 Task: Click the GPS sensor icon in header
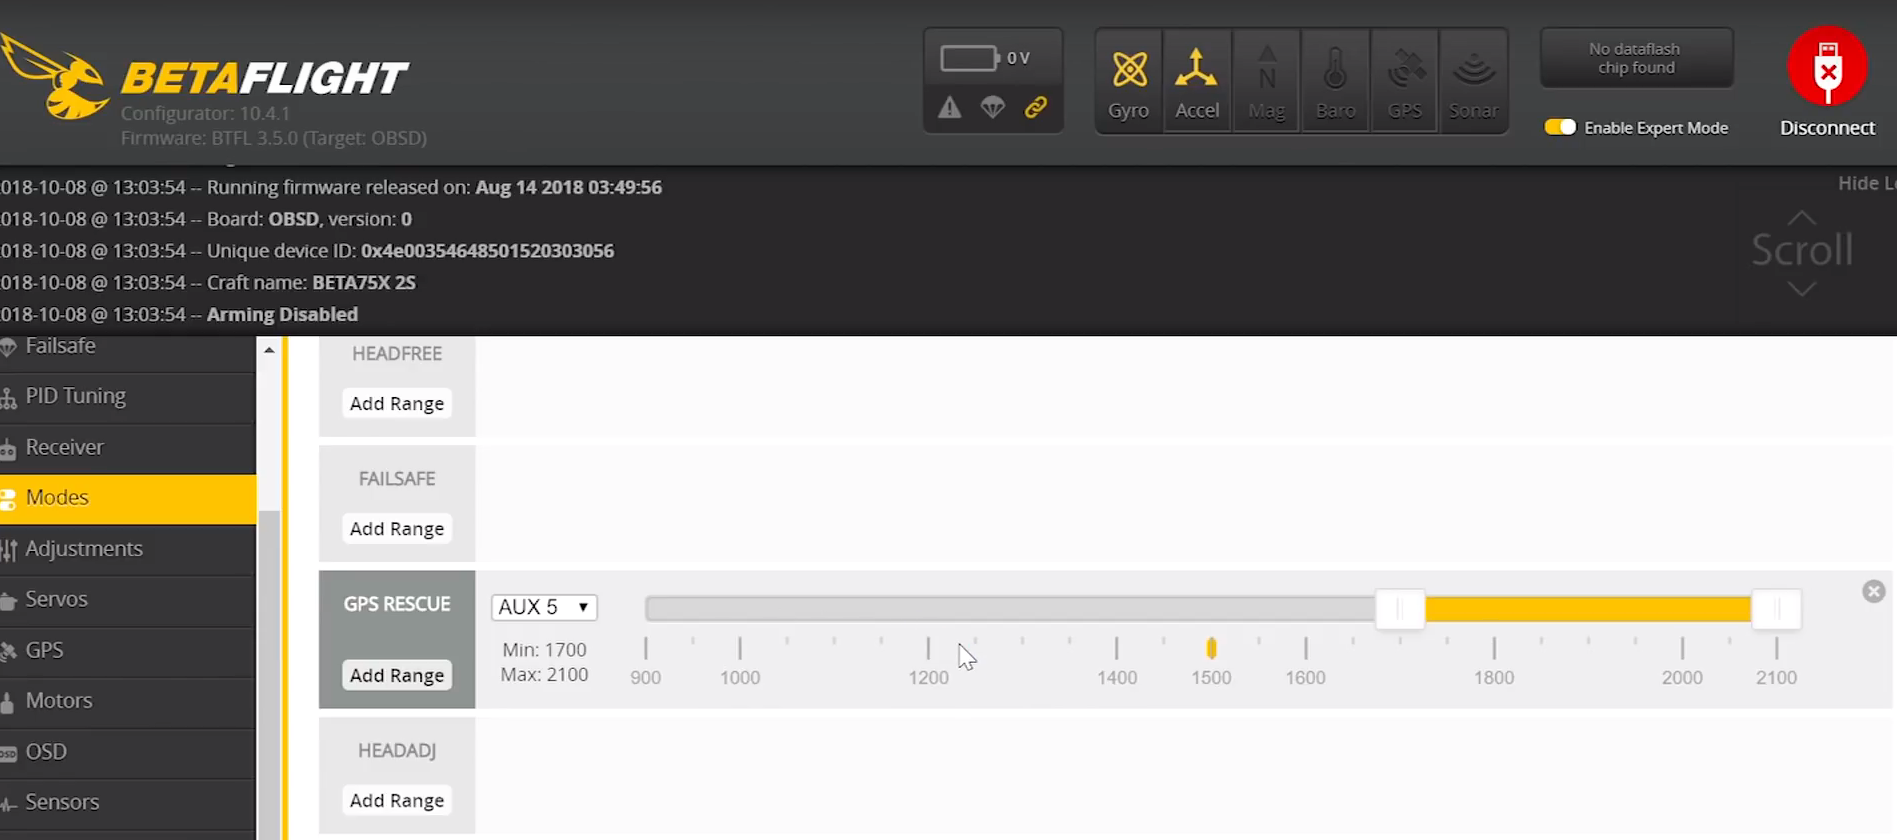1405,81
